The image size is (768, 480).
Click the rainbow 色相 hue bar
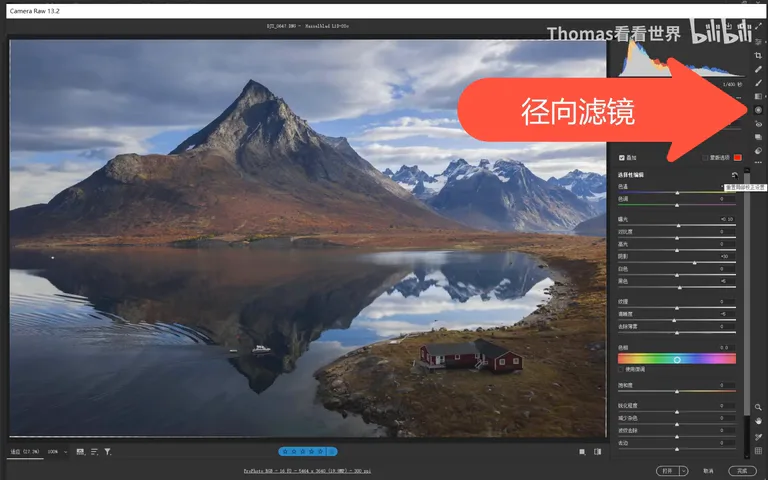(677, 360)
